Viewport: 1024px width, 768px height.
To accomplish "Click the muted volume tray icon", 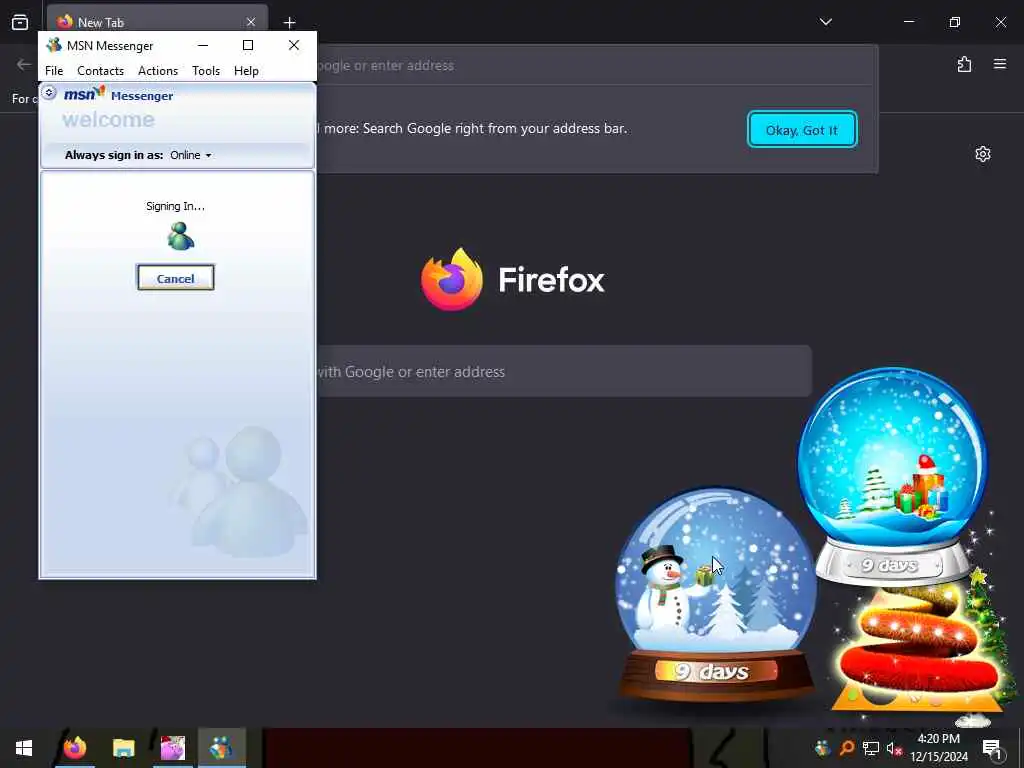I will [894, 748].
